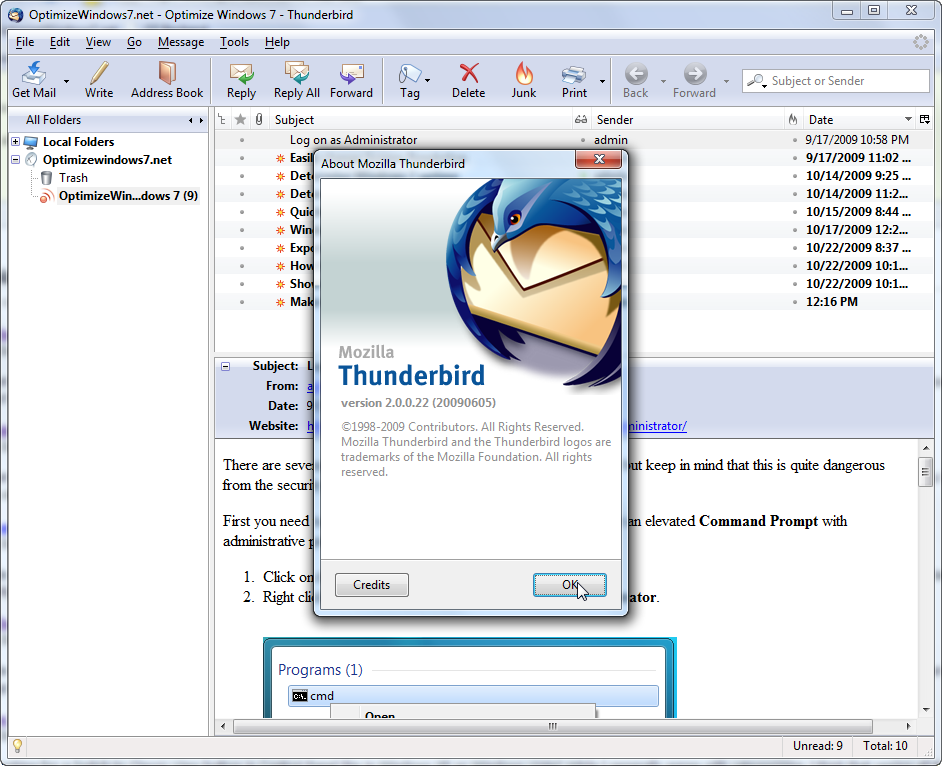Image resolution: width=942 pixels, height=766 pixels.
Task: Sort by the star column header
Action: coord(240,120)
